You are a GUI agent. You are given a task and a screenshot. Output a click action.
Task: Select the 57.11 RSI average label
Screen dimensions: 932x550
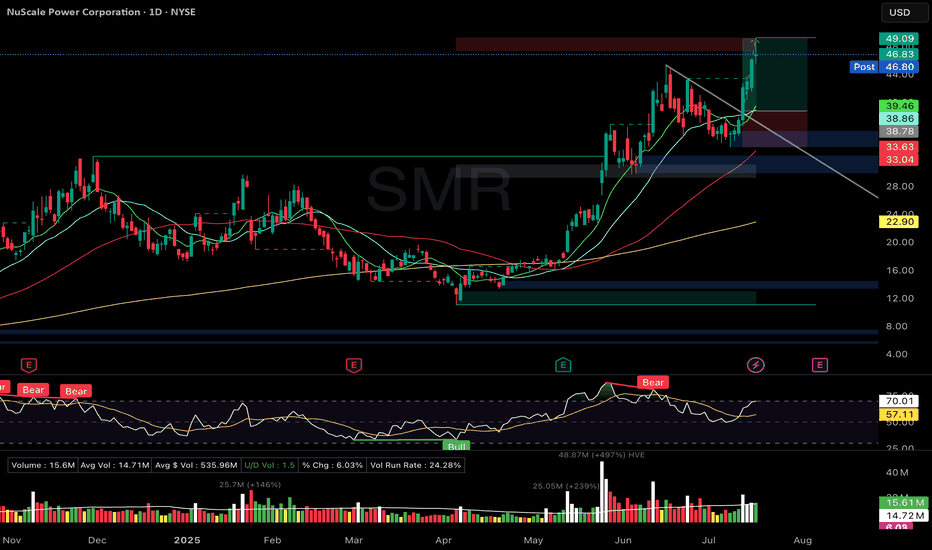(x=899, y=414)
